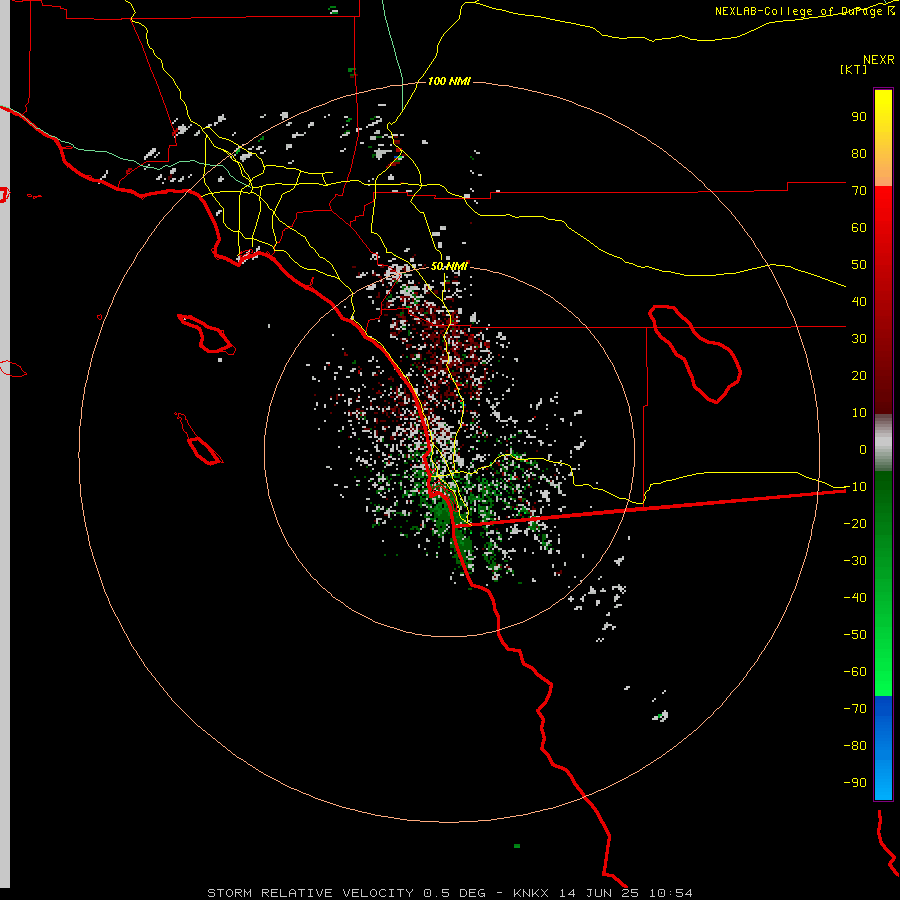Image resolution: width=900 pixels, height=900 pixels.
Task: Select the -20 value on the velocity scale
Action: click(x=855, y=523)
